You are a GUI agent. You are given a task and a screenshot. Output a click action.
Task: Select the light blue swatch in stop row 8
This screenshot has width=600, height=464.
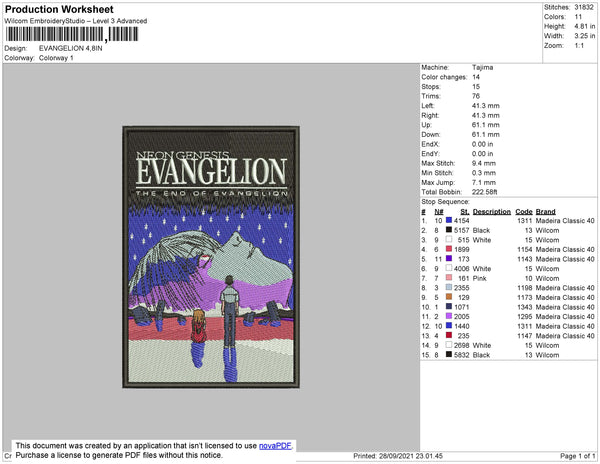[x=449, y=287]
